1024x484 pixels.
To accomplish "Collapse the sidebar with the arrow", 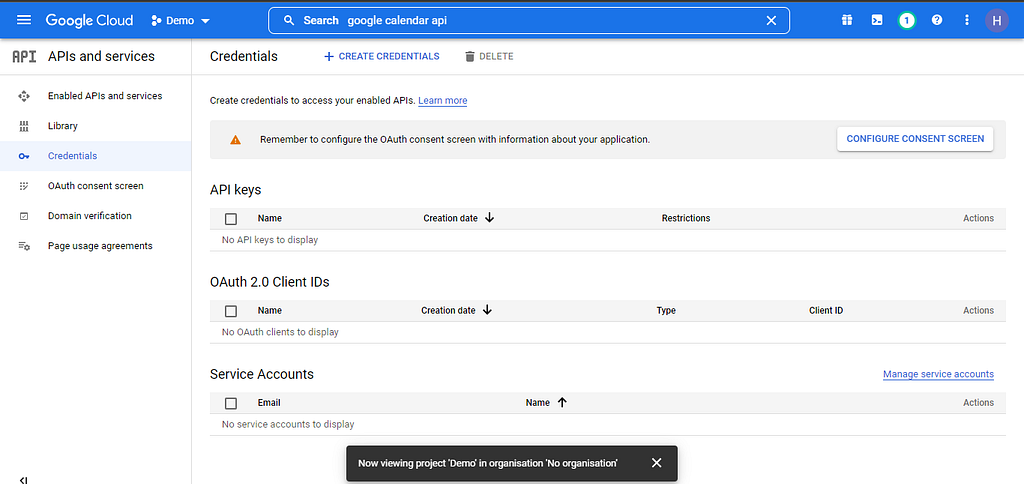I will [x=24, y=480].
